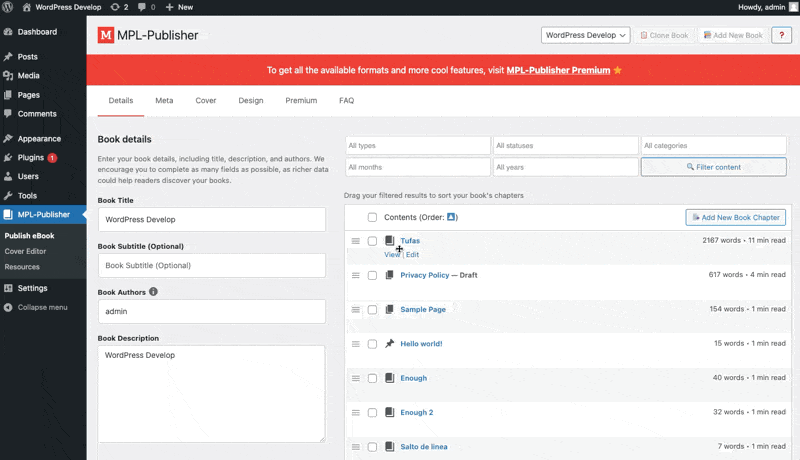This screenshot has height=460, width=800.
Task: Expand the All types filter dropdown
Action: pos(418,146)
